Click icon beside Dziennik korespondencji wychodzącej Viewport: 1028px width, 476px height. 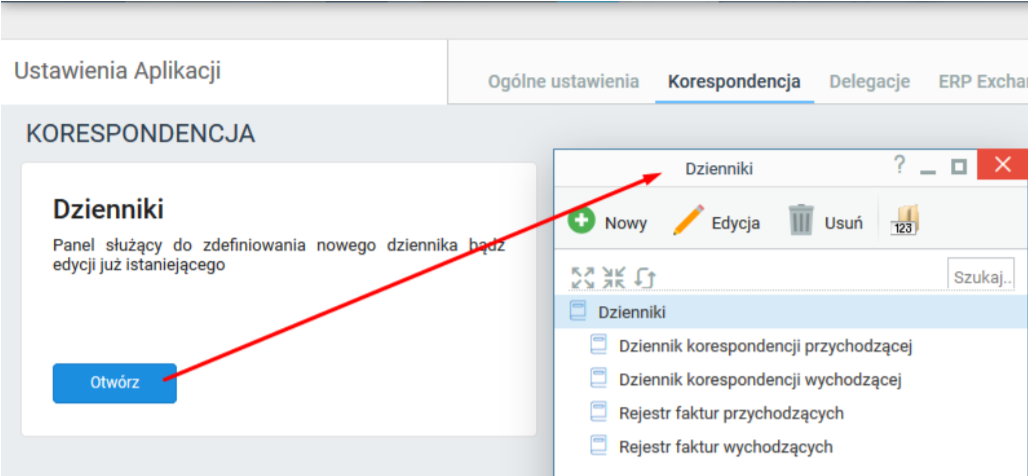click(x=599, y=378)
